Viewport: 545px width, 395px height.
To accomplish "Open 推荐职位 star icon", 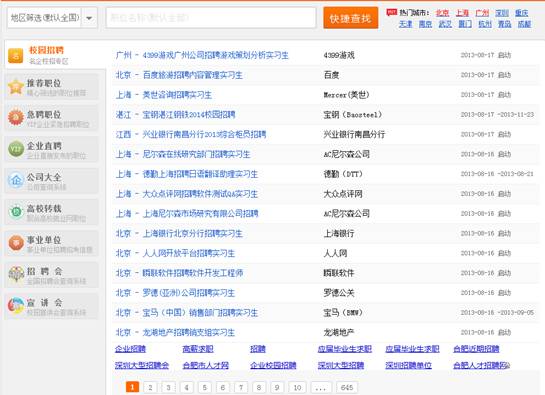I will (x=16, y=87).
